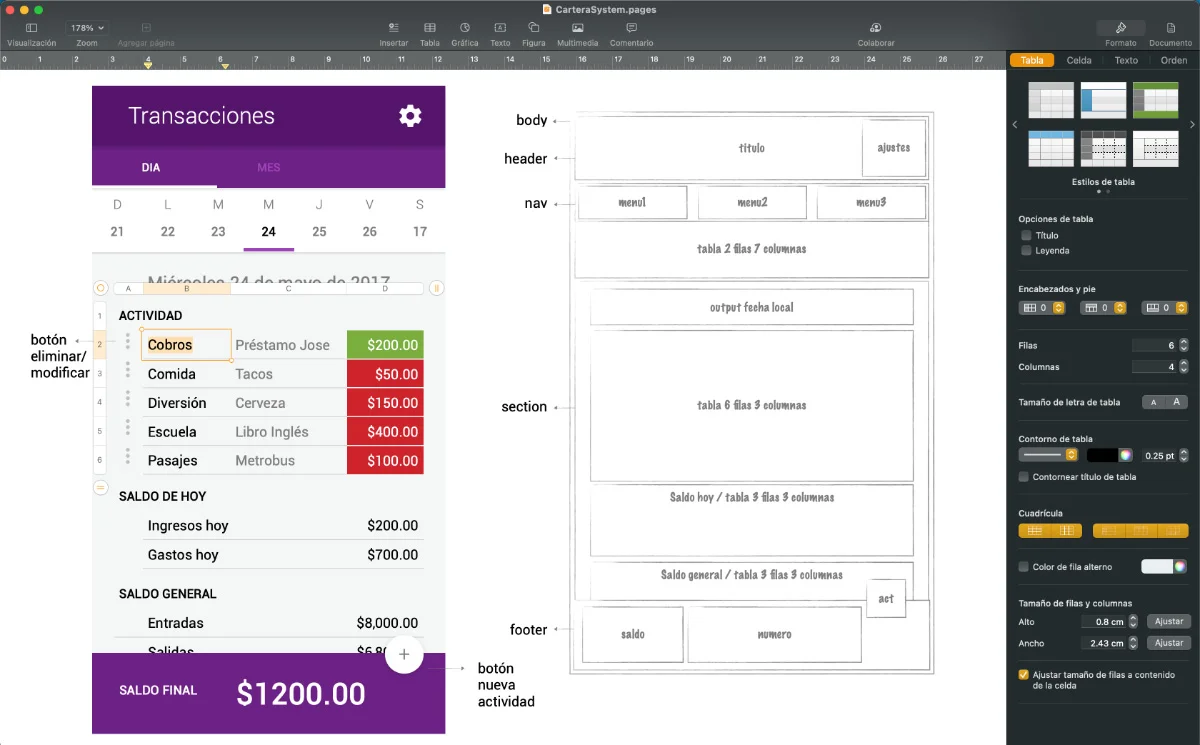
Task: Add a note with Comentario icon
Action: 631,28
